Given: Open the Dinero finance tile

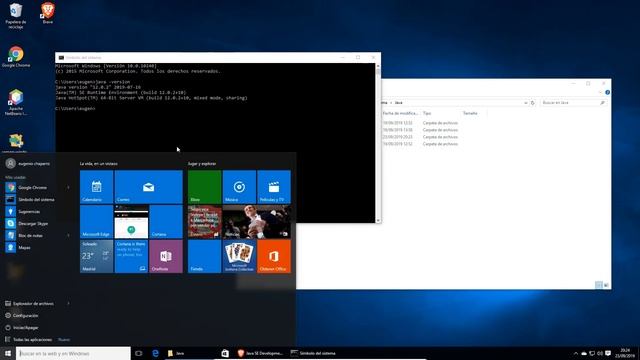Looking at the screenshot, I should point(204,222).
